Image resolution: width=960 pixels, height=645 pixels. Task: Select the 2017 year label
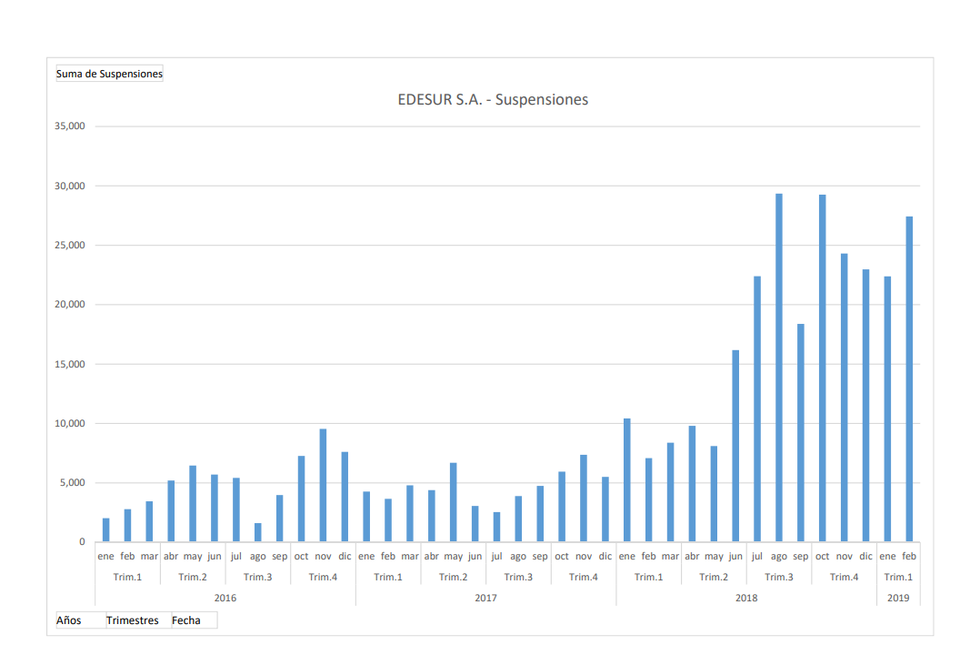coord(486,598)
